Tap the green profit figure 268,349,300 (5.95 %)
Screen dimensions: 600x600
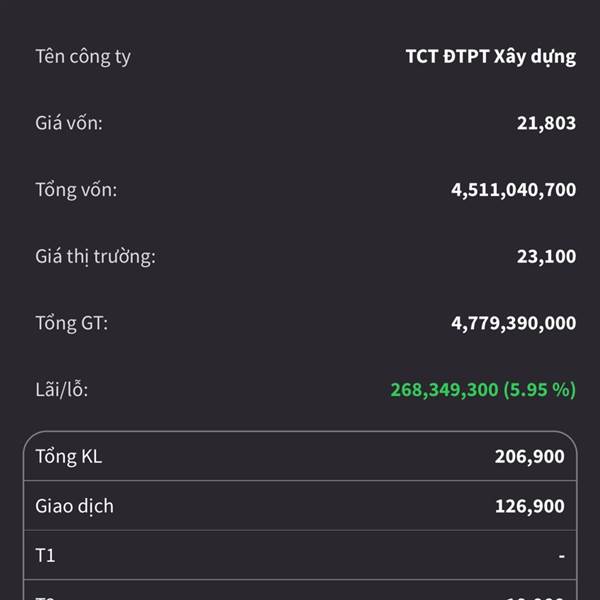tap(483, 389)
